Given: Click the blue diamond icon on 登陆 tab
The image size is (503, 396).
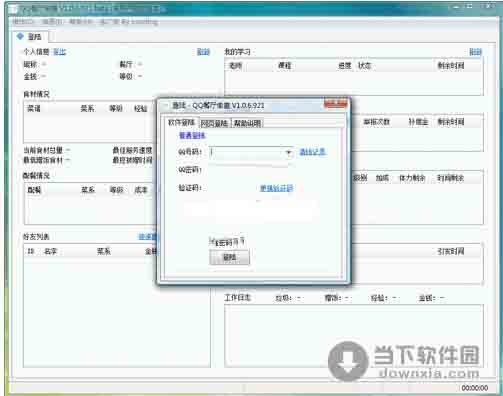Looking at the screenshot, I should (x=20, y=36).
